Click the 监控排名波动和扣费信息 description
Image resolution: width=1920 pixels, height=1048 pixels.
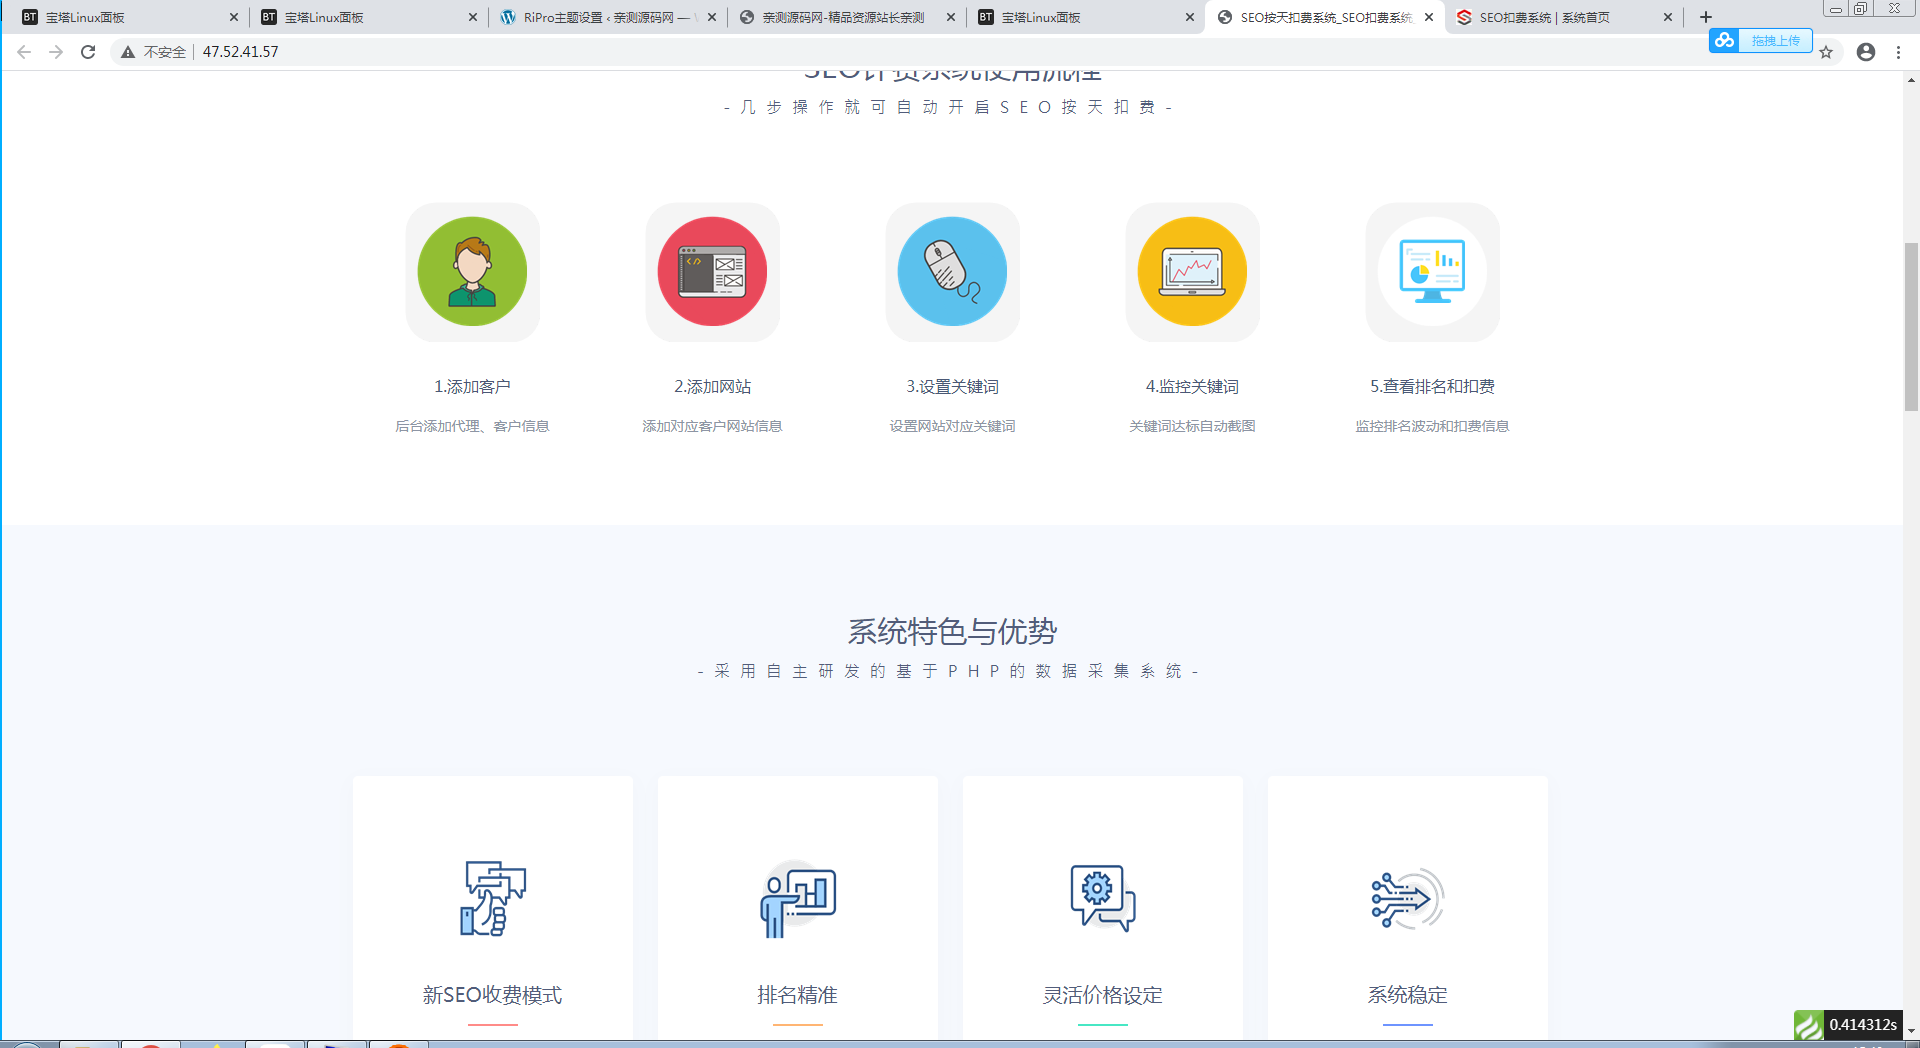coord(1432,426)
